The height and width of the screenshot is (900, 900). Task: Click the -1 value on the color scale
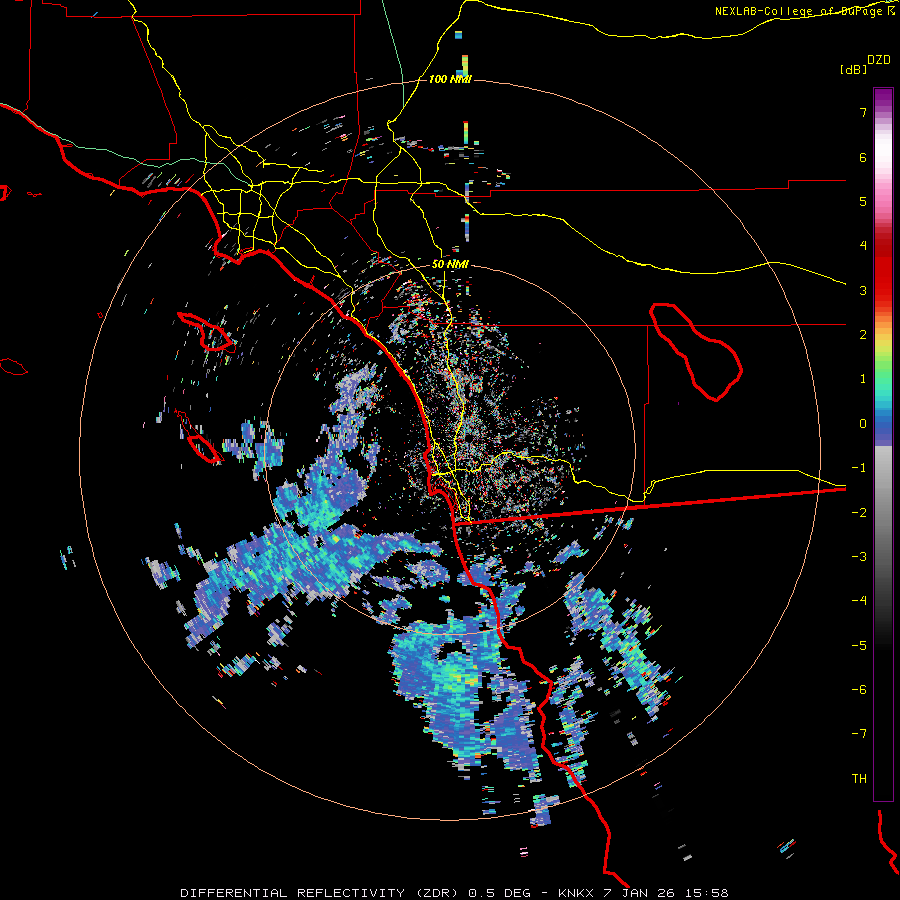(x=859, y=468)
